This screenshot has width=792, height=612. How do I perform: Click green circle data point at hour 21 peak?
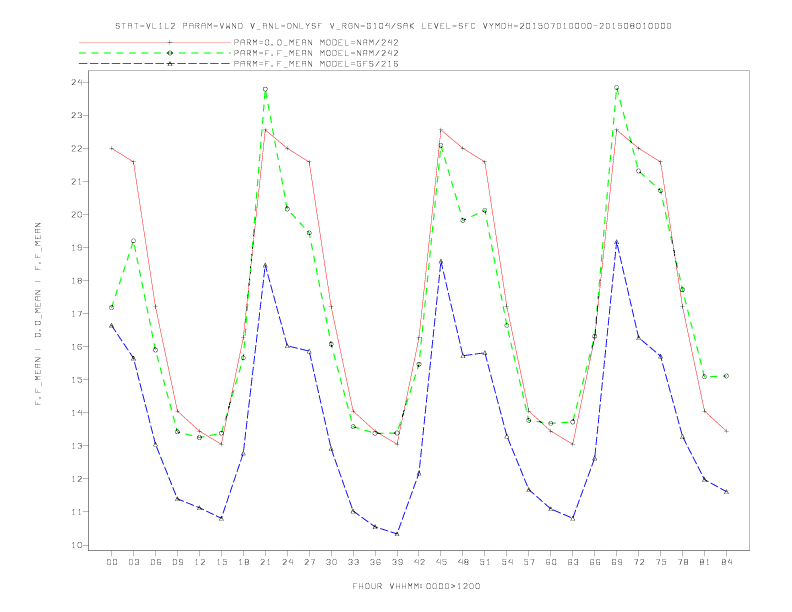[x=265, y=89]
